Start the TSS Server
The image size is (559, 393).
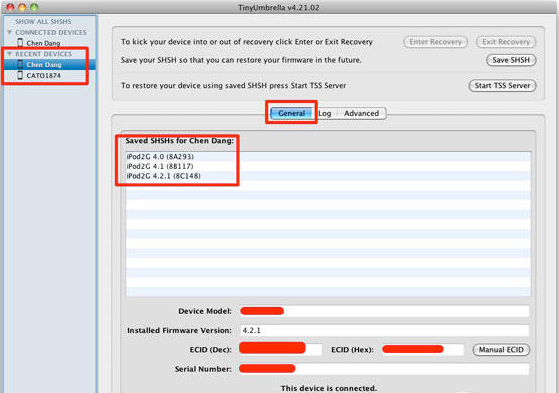[502, 86]
